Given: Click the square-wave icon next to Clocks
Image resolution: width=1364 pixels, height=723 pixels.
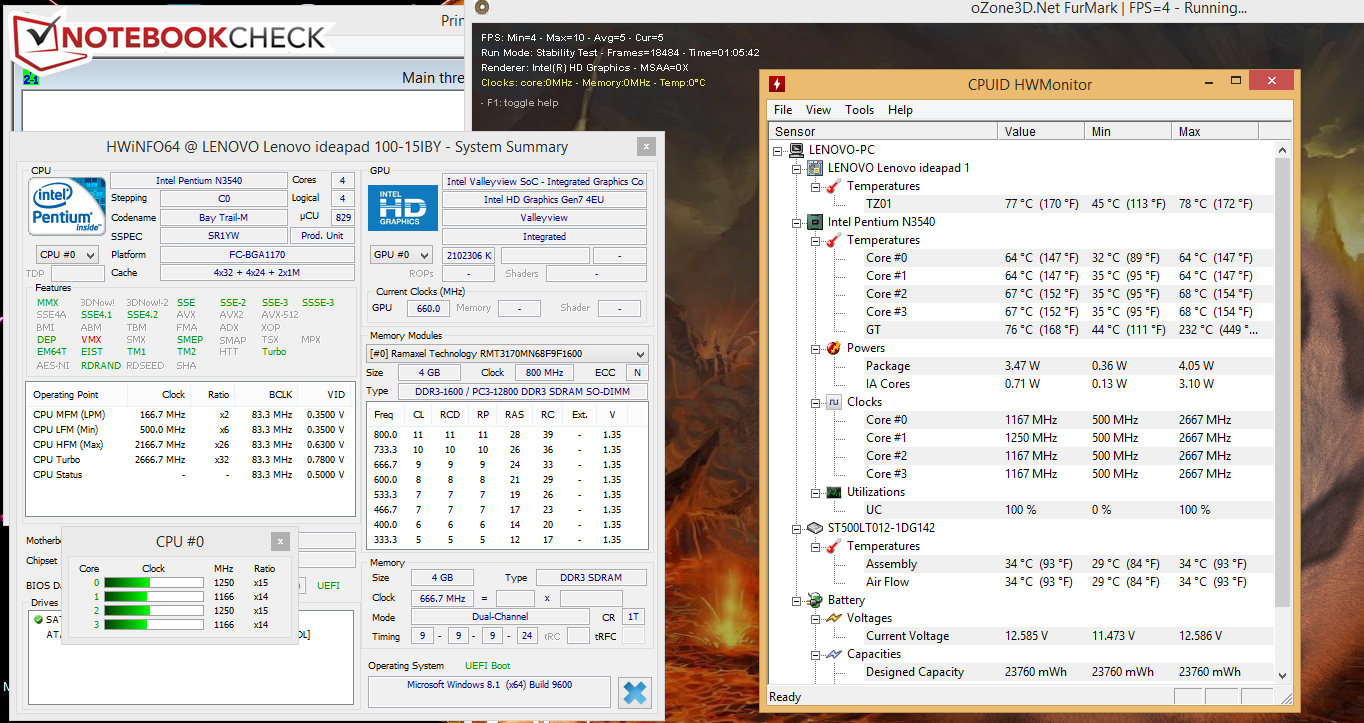Looking at the screenshot, I should (x=834, y=402).
